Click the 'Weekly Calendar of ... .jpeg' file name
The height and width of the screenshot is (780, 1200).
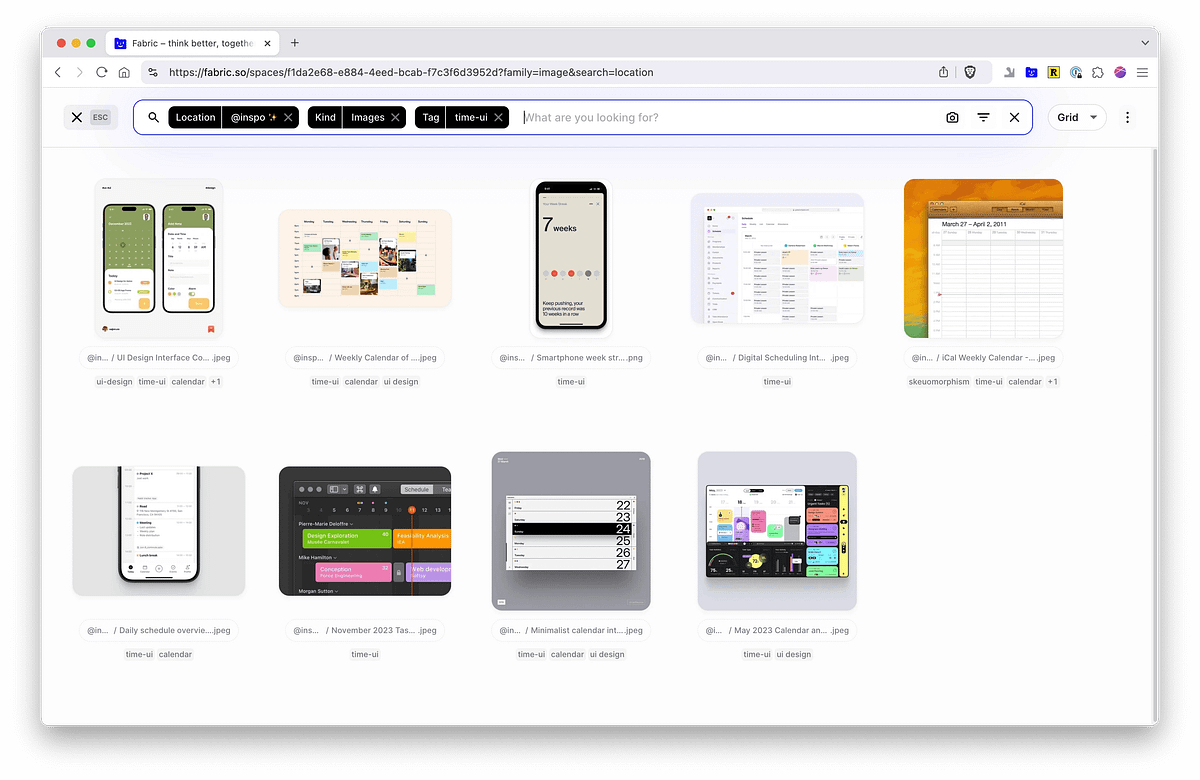click(385, 357)
